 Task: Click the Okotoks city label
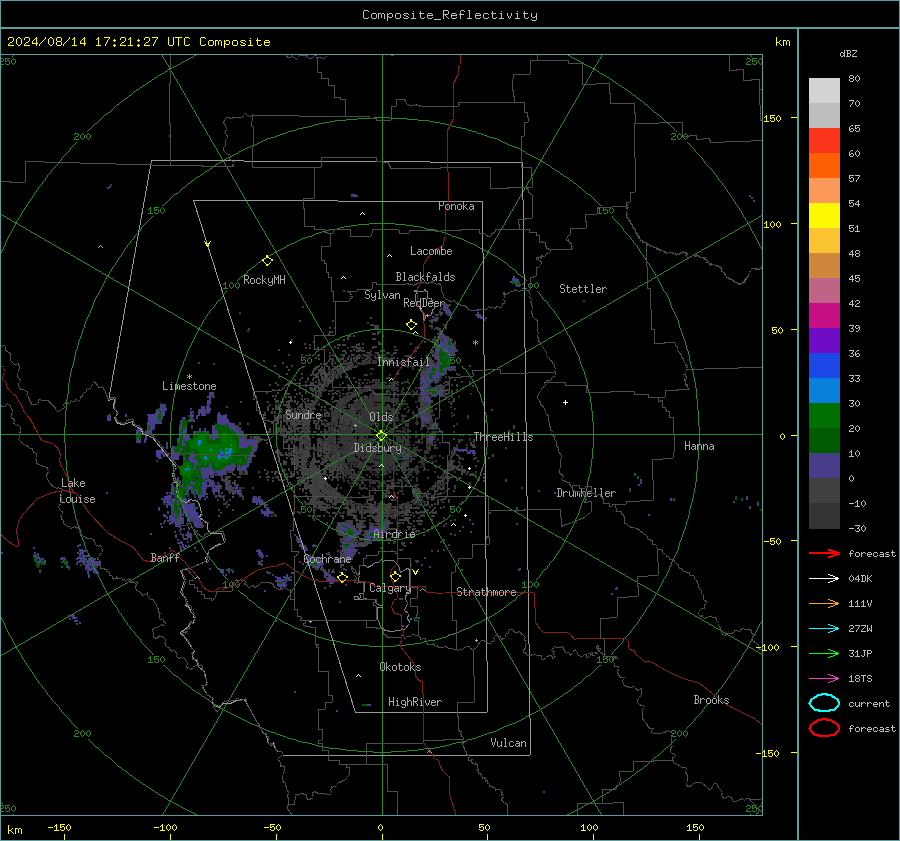pos(400,667)
